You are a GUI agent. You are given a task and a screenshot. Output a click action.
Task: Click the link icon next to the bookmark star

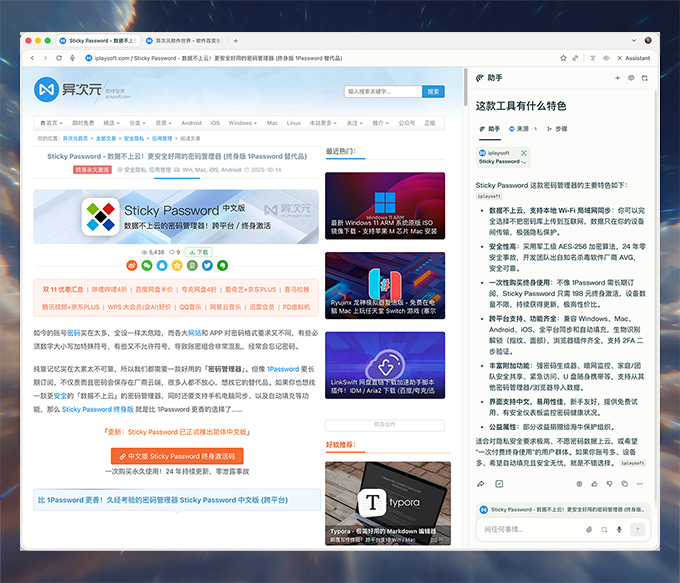(575, 58)
